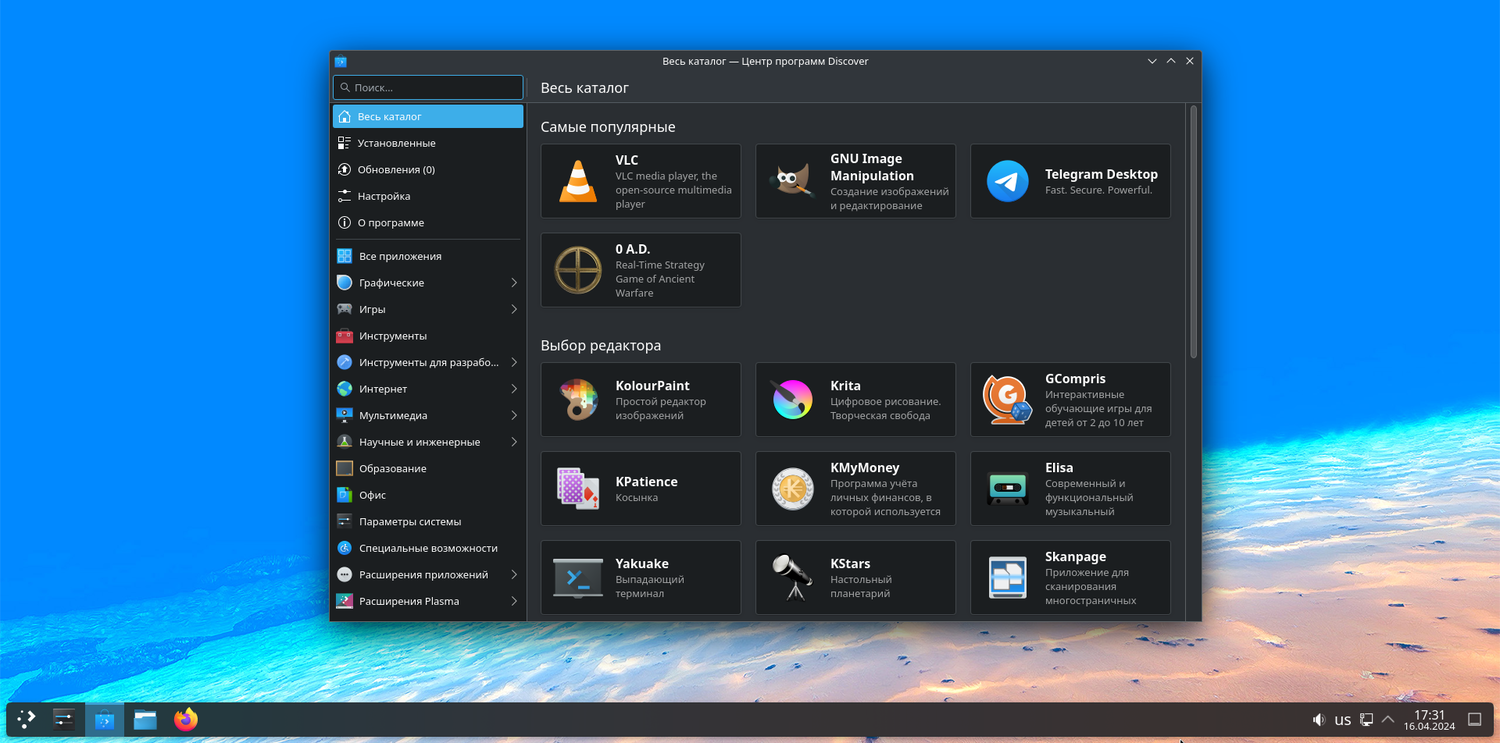Click the search magnifier icon

coord(345,88)
